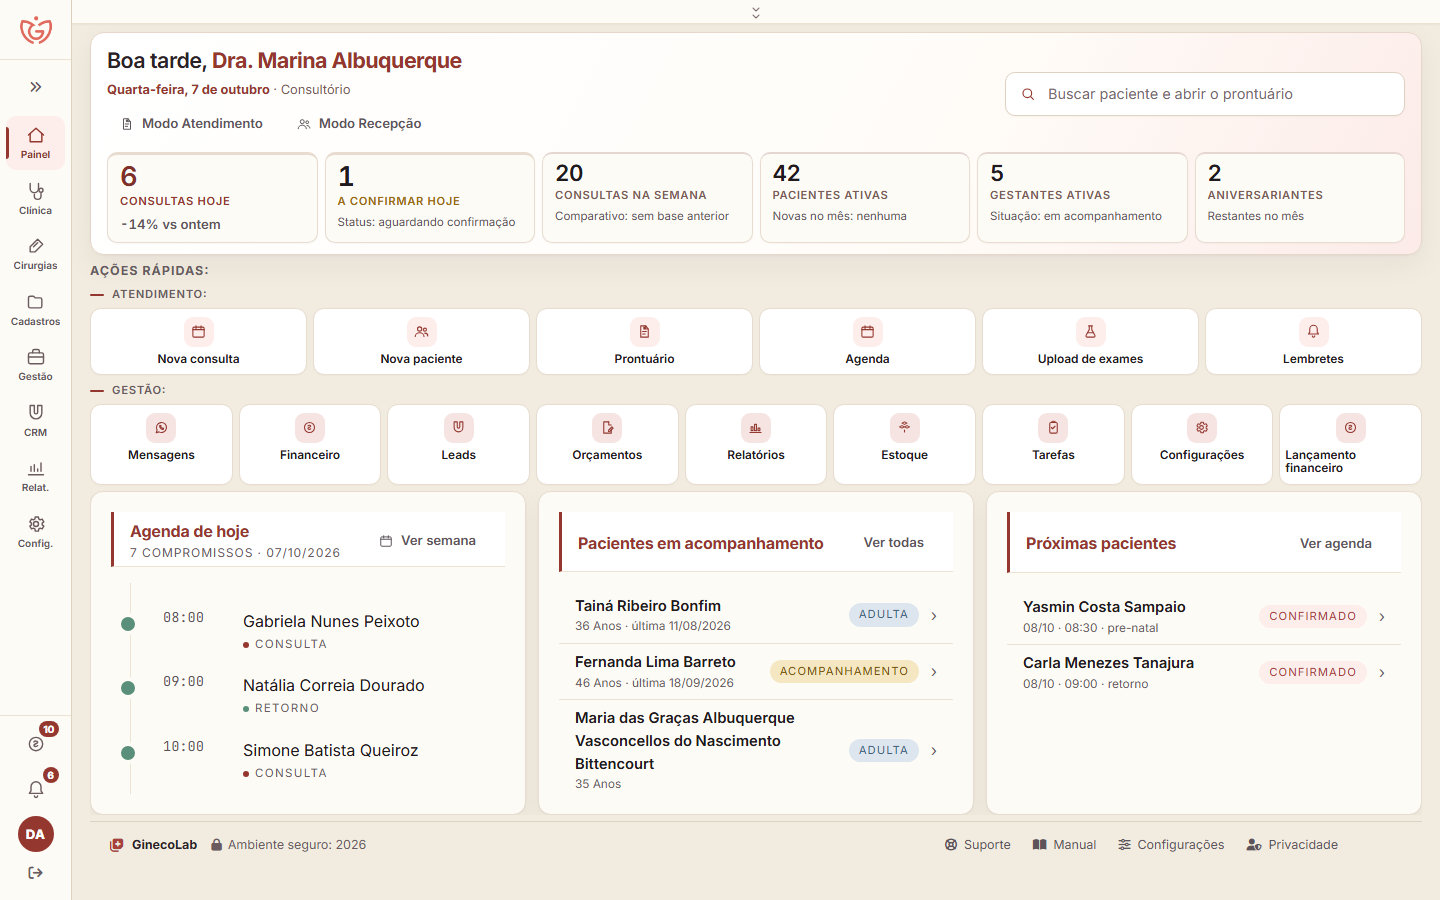The image size is (1440, 900).
Task: Open the notifications bell with badge 6
Action: pos(36,789)
